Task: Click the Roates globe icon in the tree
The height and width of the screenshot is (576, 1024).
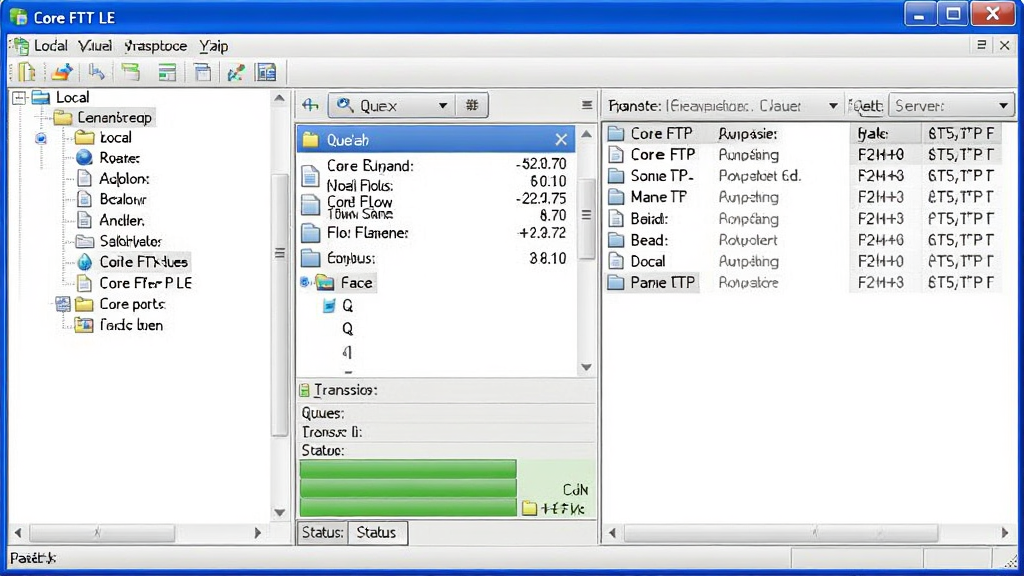Action: pos(84,157)
